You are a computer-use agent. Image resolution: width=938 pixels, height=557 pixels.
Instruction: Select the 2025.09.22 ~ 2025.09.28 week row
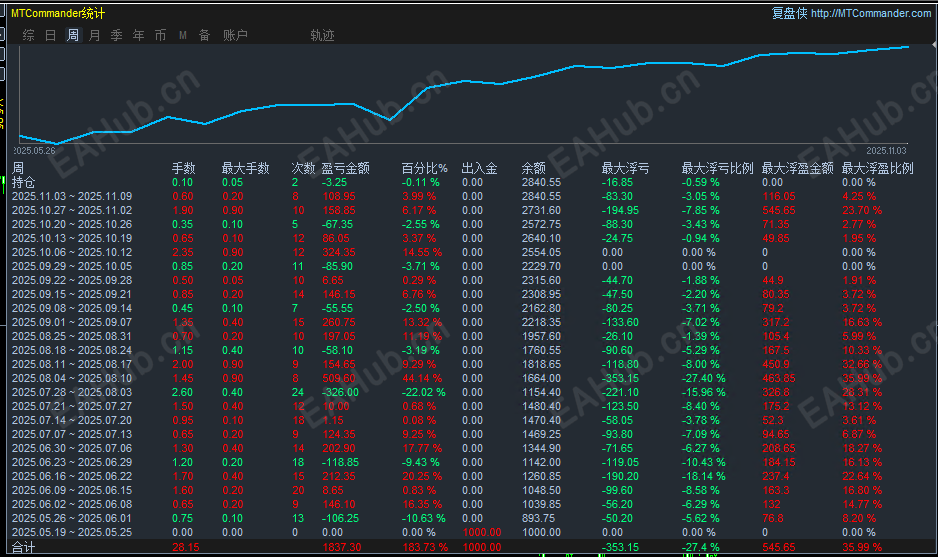click(470, 281)
